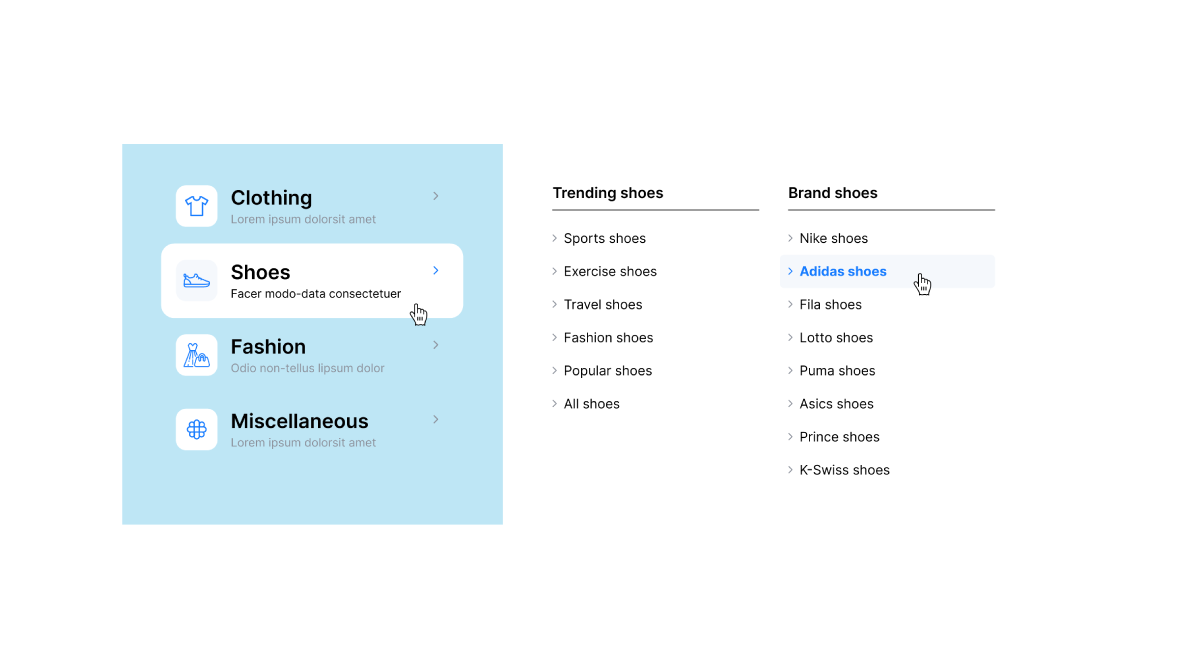Open the Clothing menu item
The image size is (1189, 669).
(x=271, y=198)
